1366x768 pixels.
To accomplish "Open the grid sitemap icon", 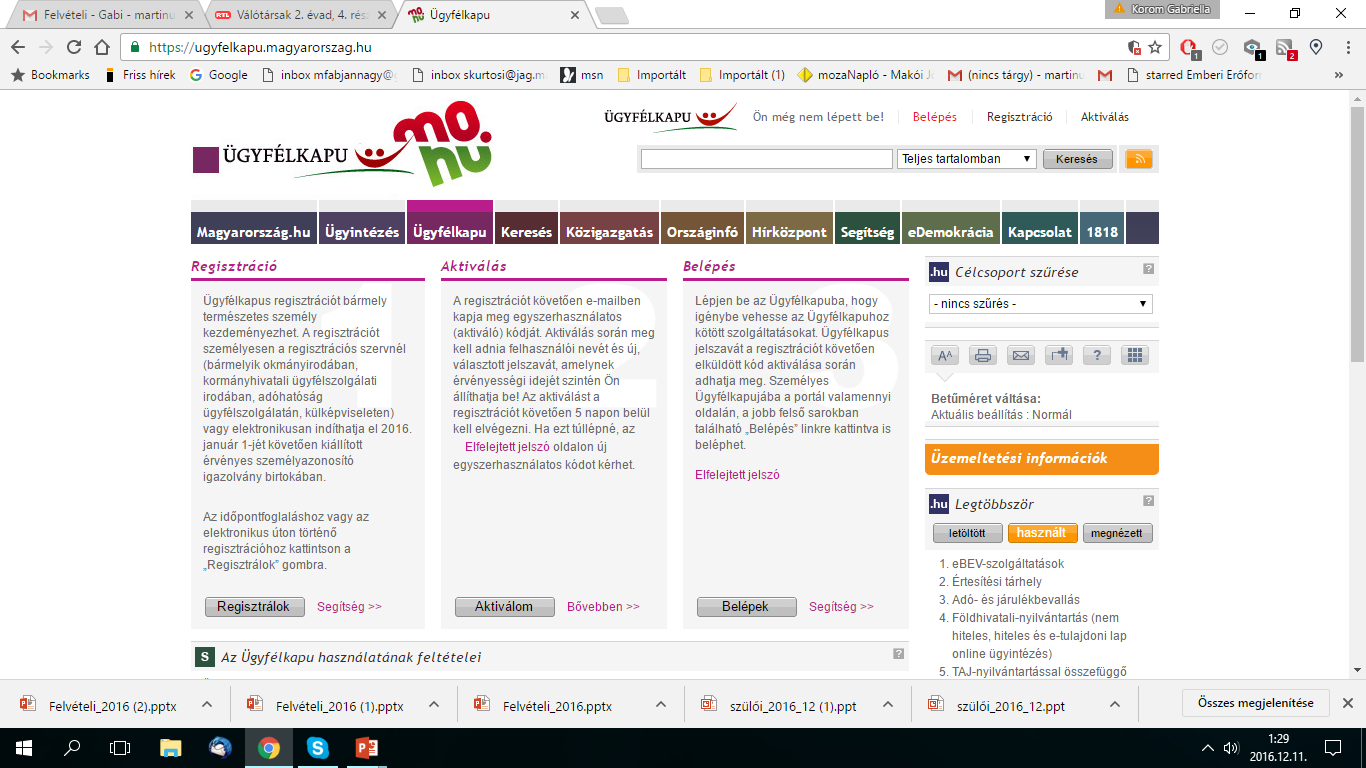I will [1135, 355].
